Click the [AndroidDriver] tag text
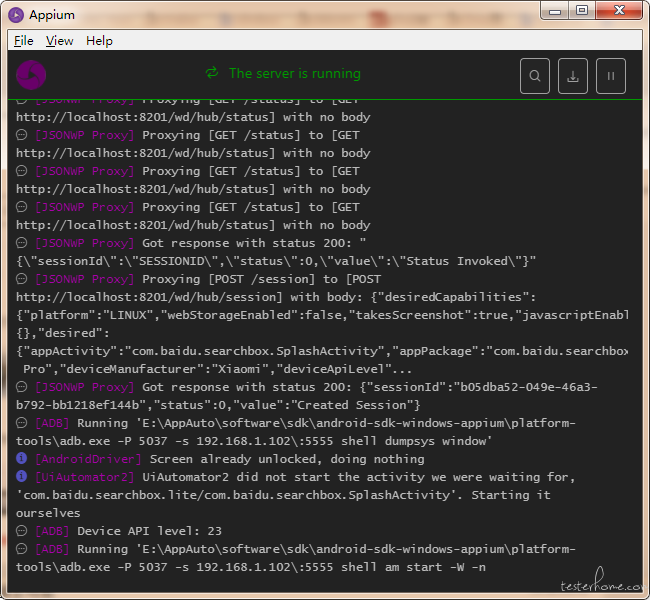 coord(88,459)
